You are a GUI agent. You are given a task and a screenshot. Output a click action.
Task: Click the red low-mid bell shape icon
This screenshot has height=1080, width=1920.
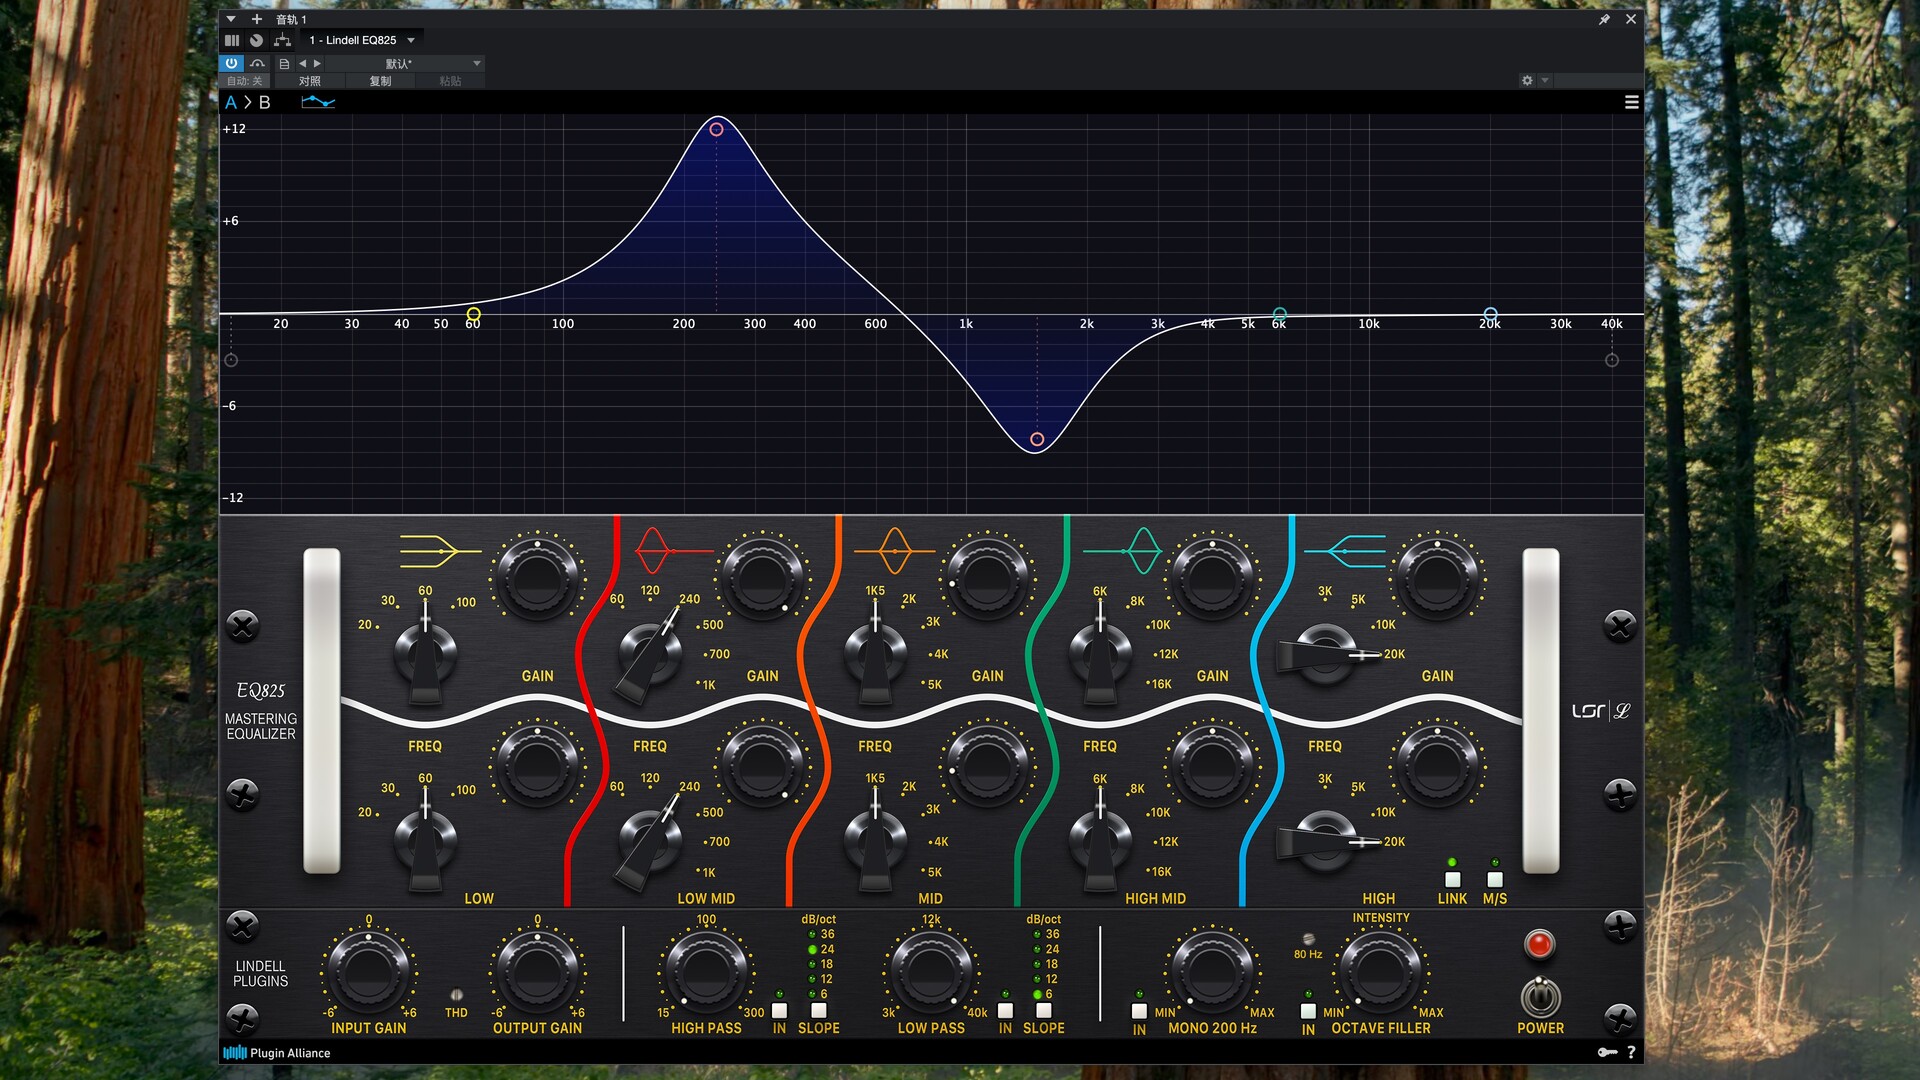672,550
